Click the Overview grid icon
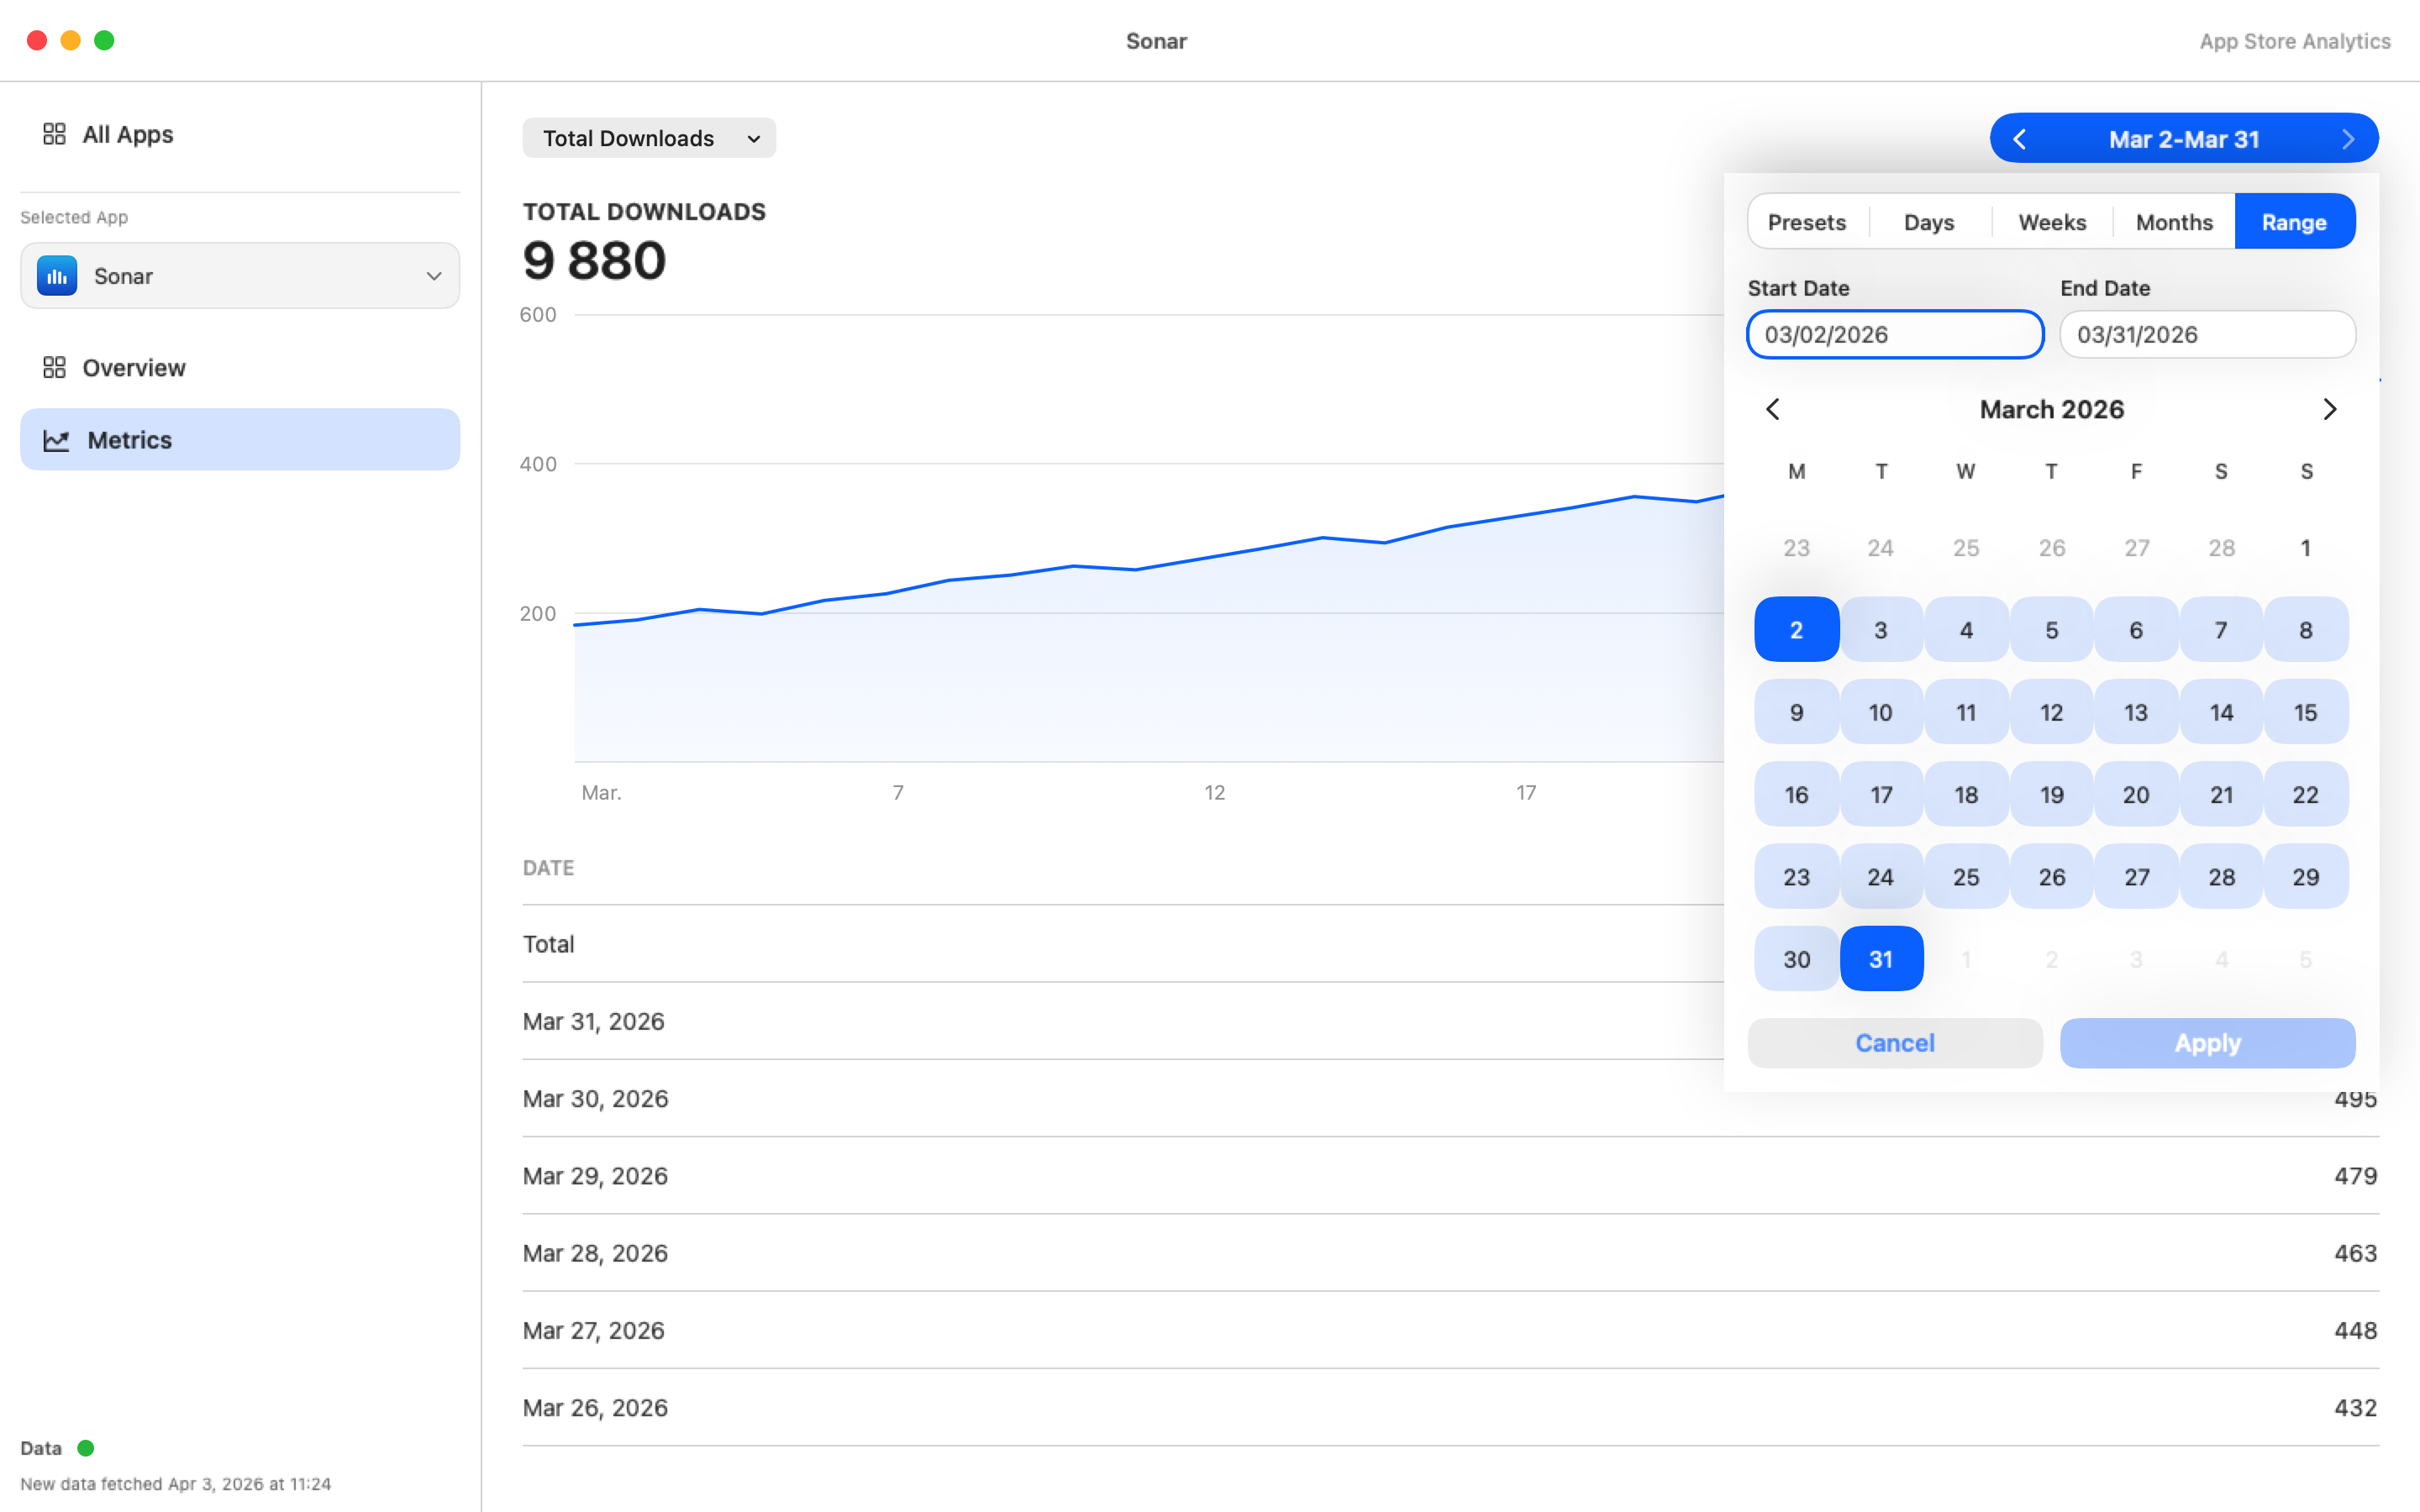Viewport: 2420px width, 1512px height. [x=54, y=368]
